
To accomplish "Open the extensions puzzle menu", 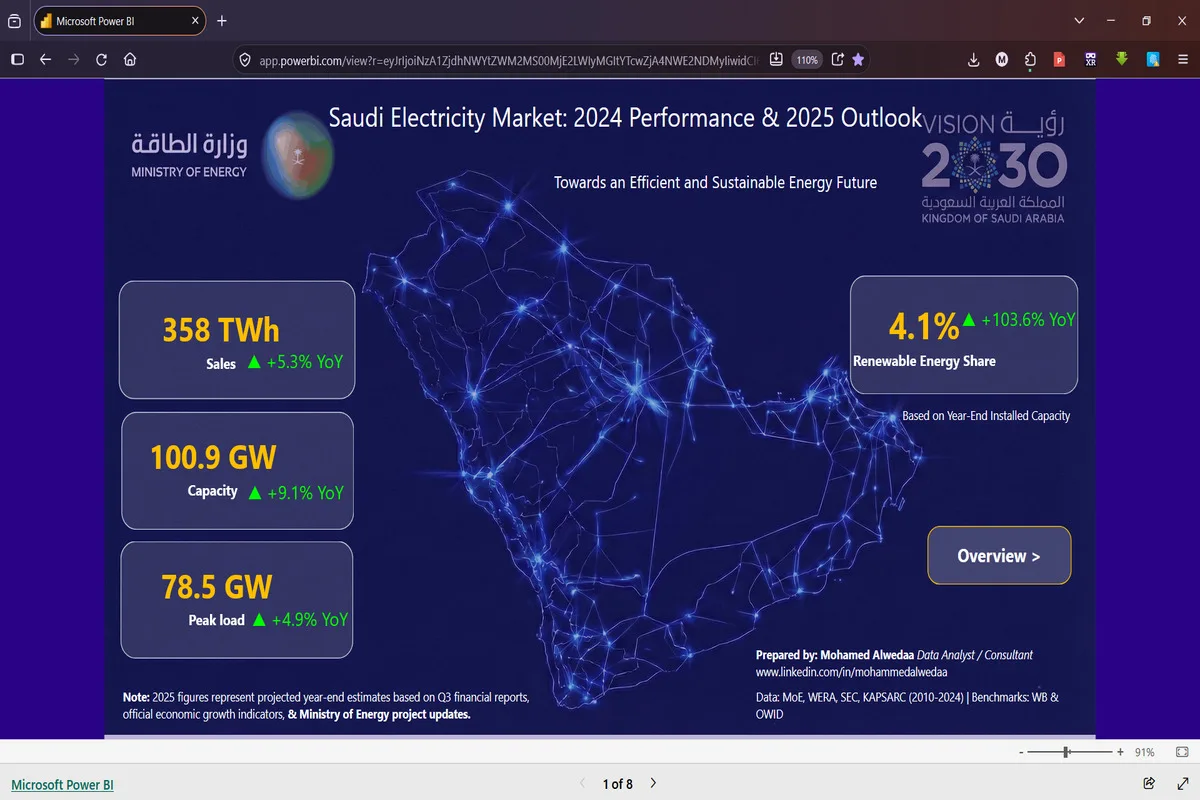I will click(x=1030, y=60).
